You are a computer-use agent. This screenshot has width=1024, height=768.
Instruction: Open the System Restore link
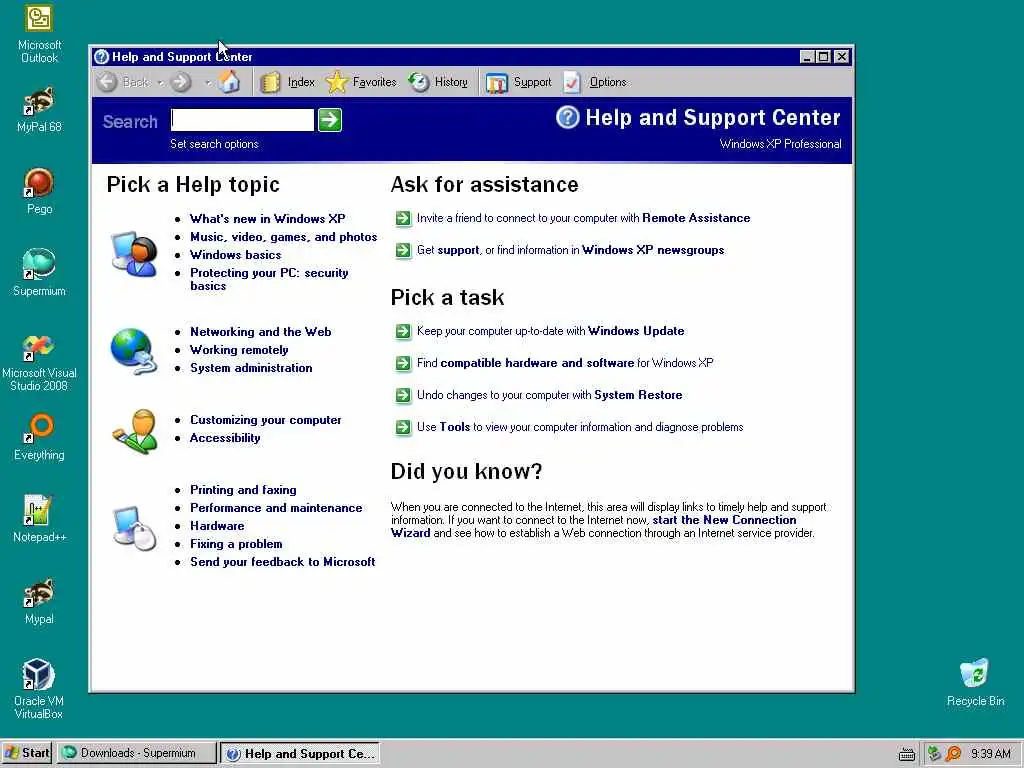coord(638,395)
